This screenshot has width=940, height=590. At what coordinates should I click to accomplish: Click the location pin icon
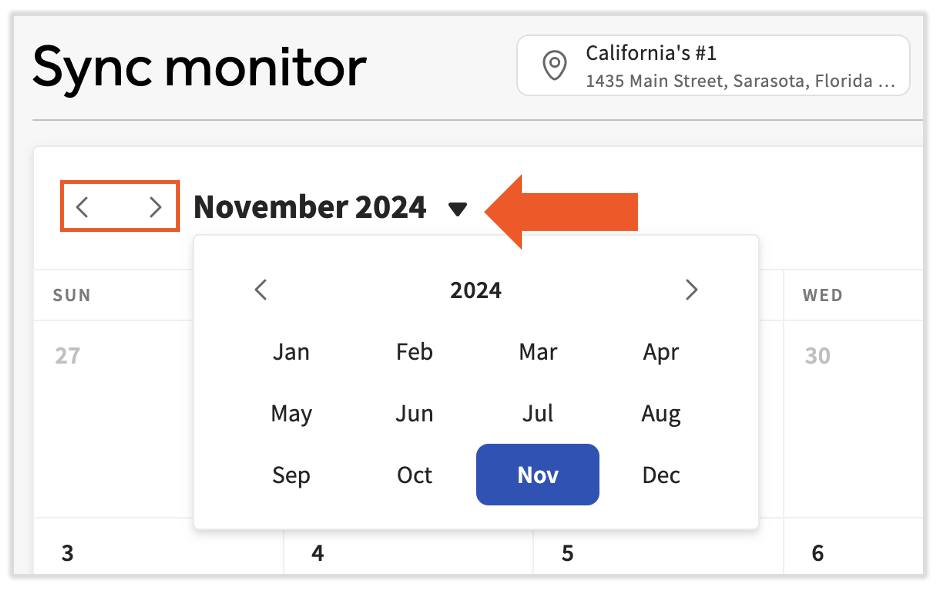point(553,66)
